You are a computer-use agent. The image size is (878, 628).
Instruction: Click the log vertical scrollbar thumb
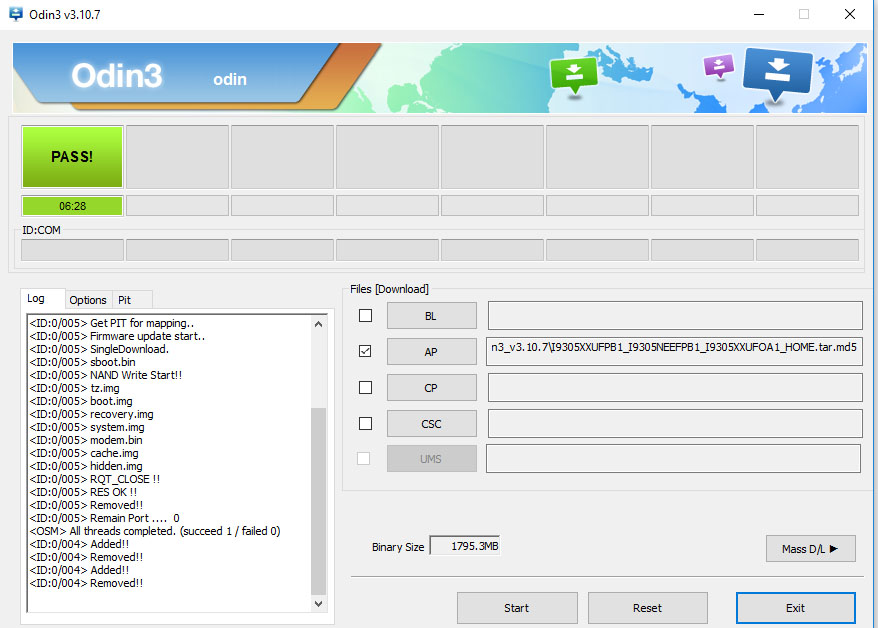(319, 502)
